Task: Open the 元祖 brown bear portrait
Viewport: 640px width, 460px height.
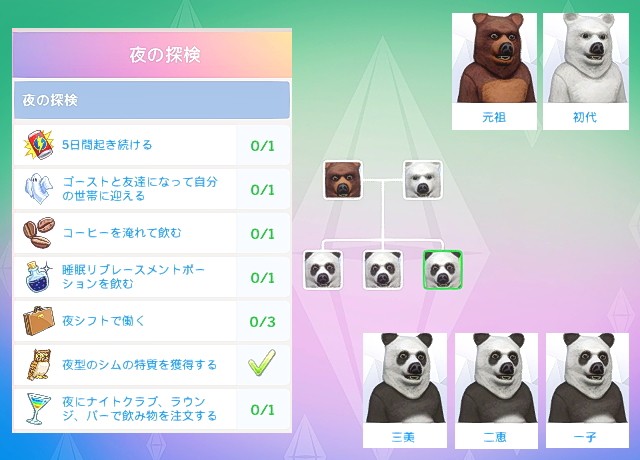Action: [494, 71]
